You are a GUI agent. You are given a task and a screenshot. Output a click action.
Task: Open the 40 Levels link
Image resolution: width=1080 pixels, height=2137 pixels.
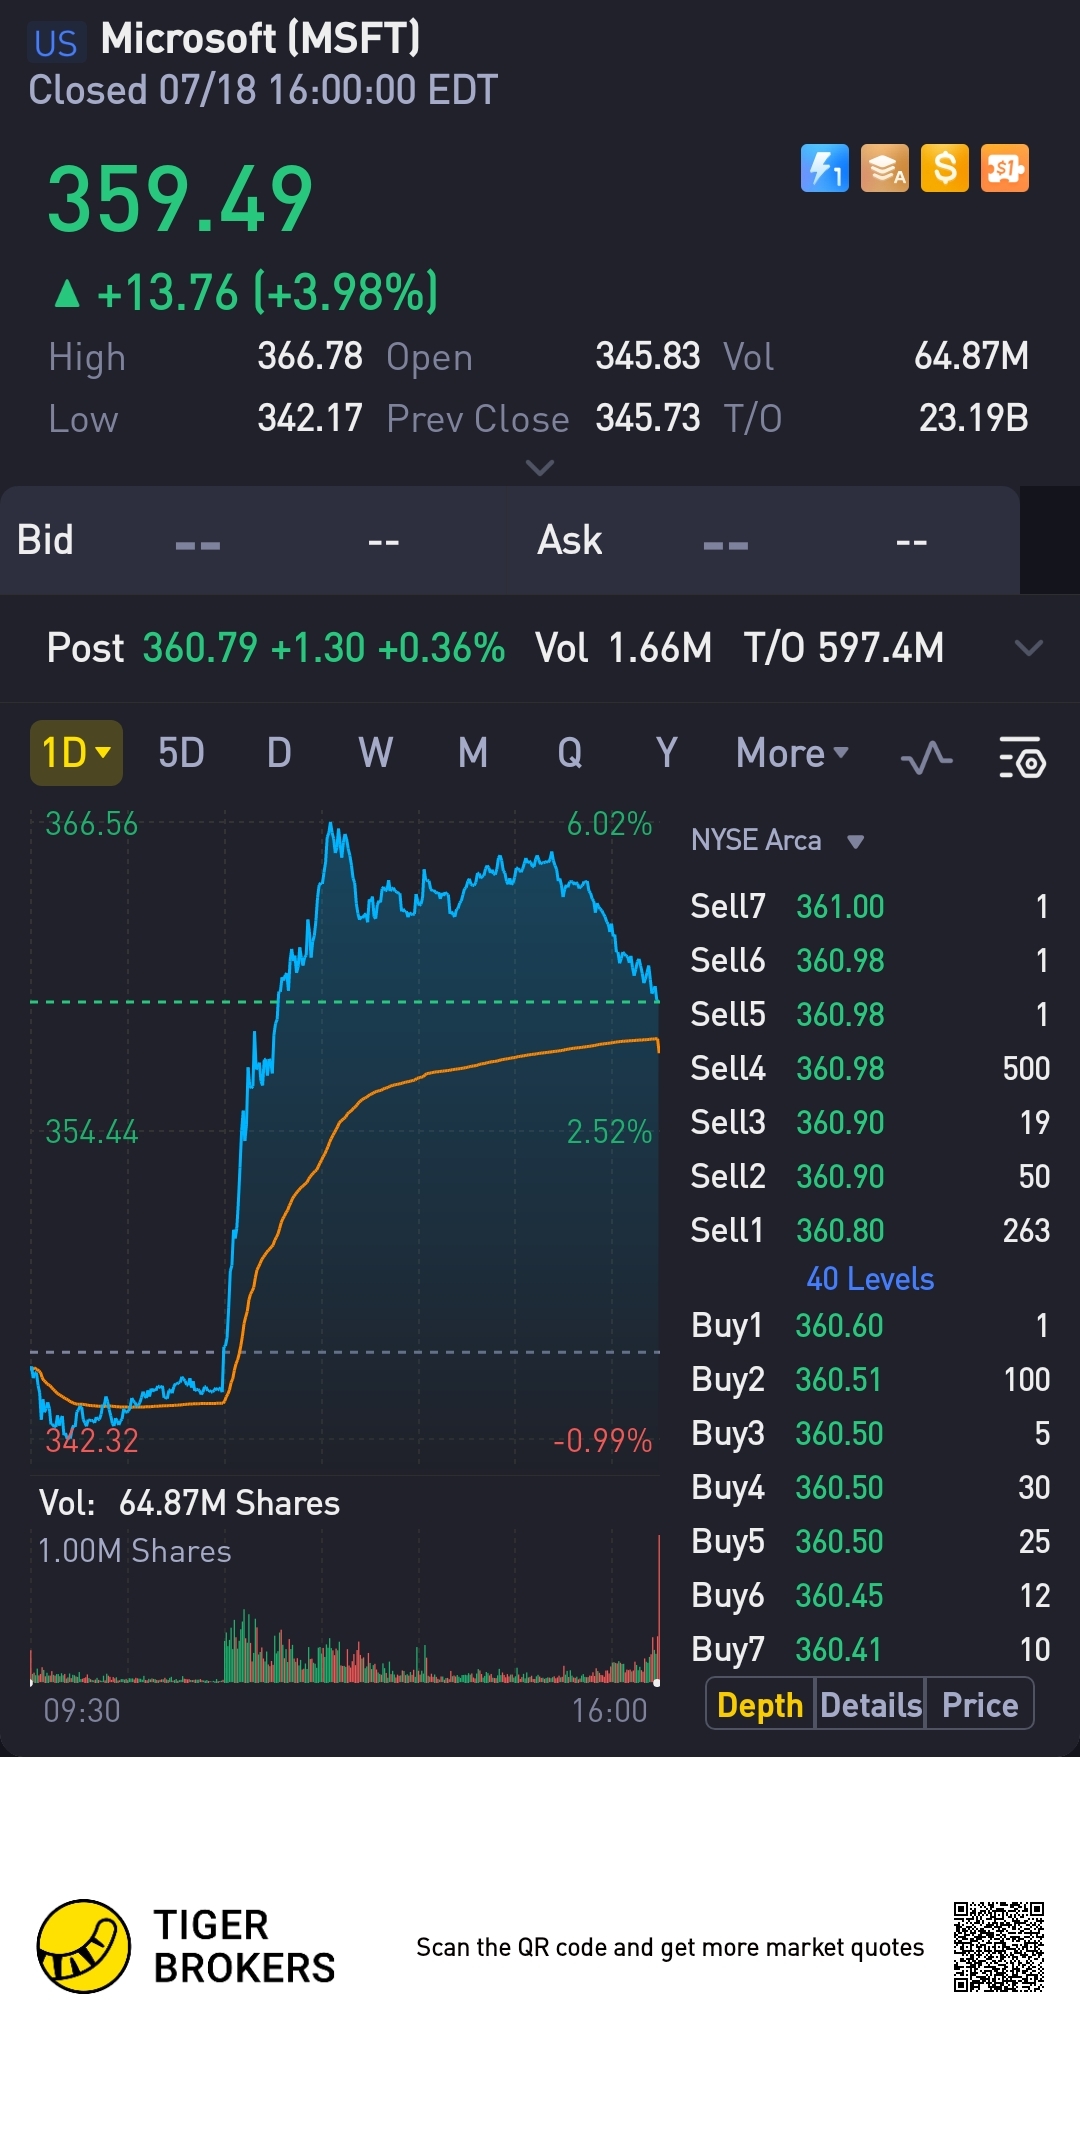click(870, 1279)
